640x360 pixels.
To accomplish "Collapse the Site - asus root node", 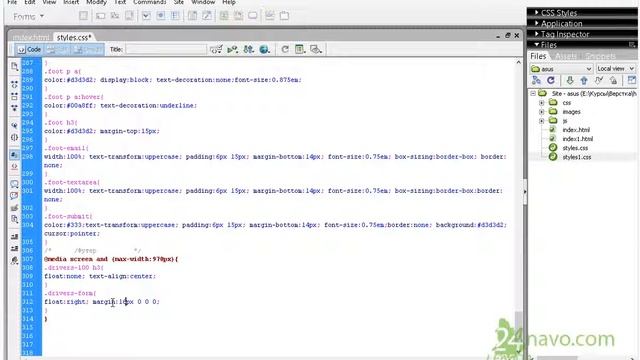I will pos(533,93).
